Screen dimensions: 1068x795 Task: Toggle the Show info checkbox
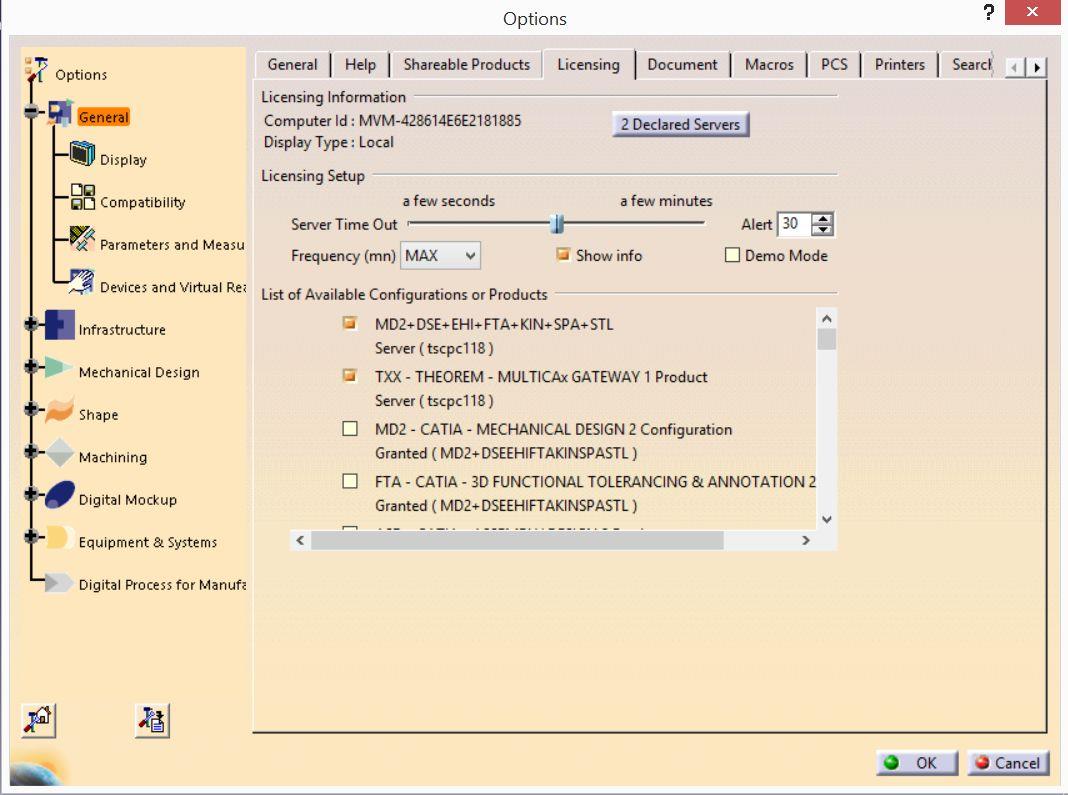(563, 255)
